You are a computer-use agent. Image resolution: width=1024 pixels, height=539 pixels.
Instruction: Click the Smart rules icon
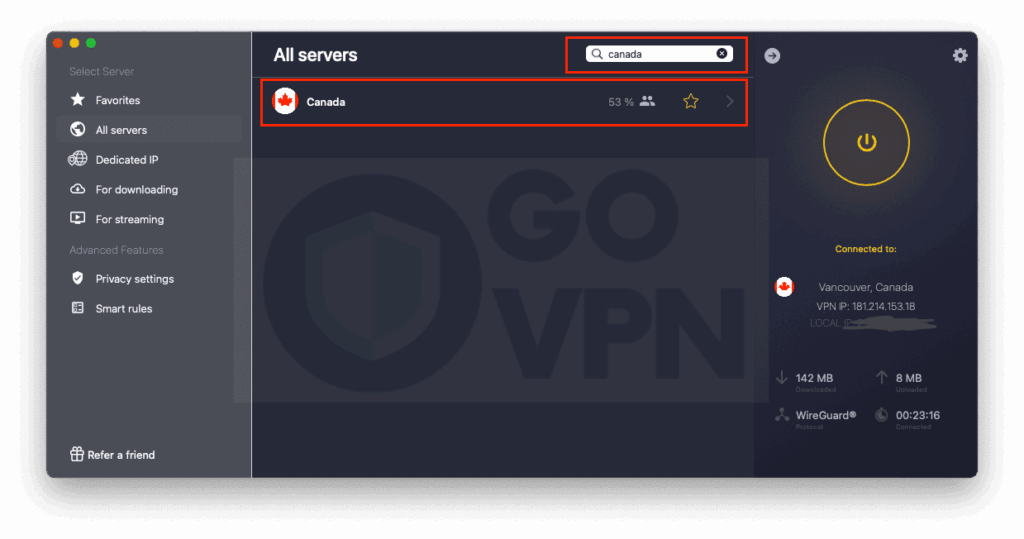click(78, 309)
